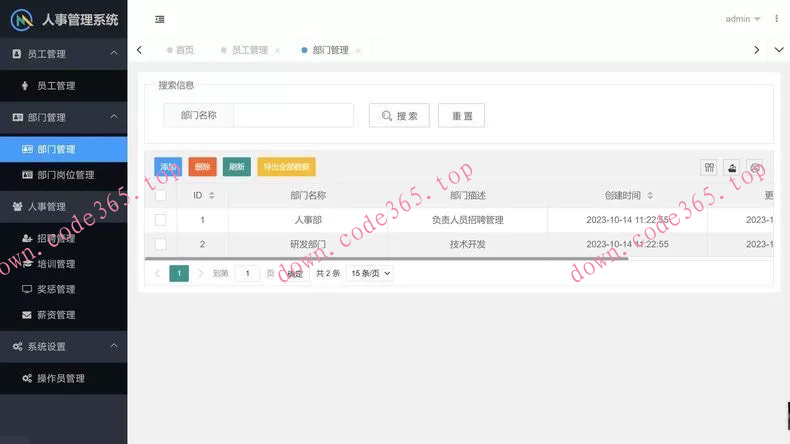
Task: Close the 员工管理 tab
Action: [278, 50]
